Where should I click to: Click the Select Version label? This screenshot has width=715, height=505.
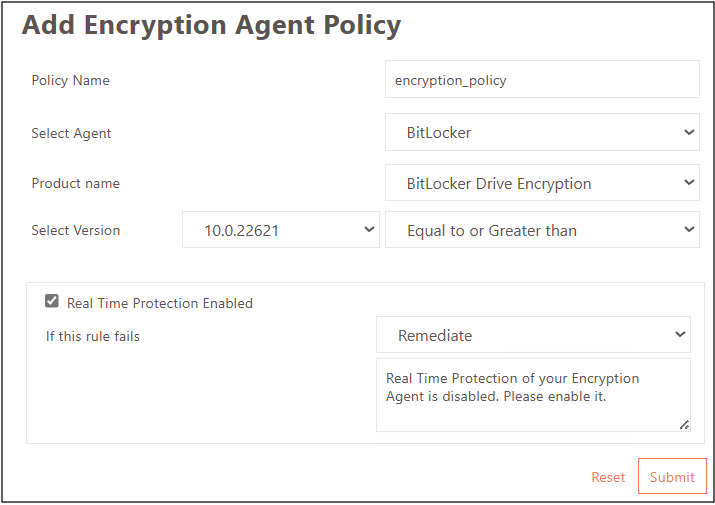(x=76, y=230)
